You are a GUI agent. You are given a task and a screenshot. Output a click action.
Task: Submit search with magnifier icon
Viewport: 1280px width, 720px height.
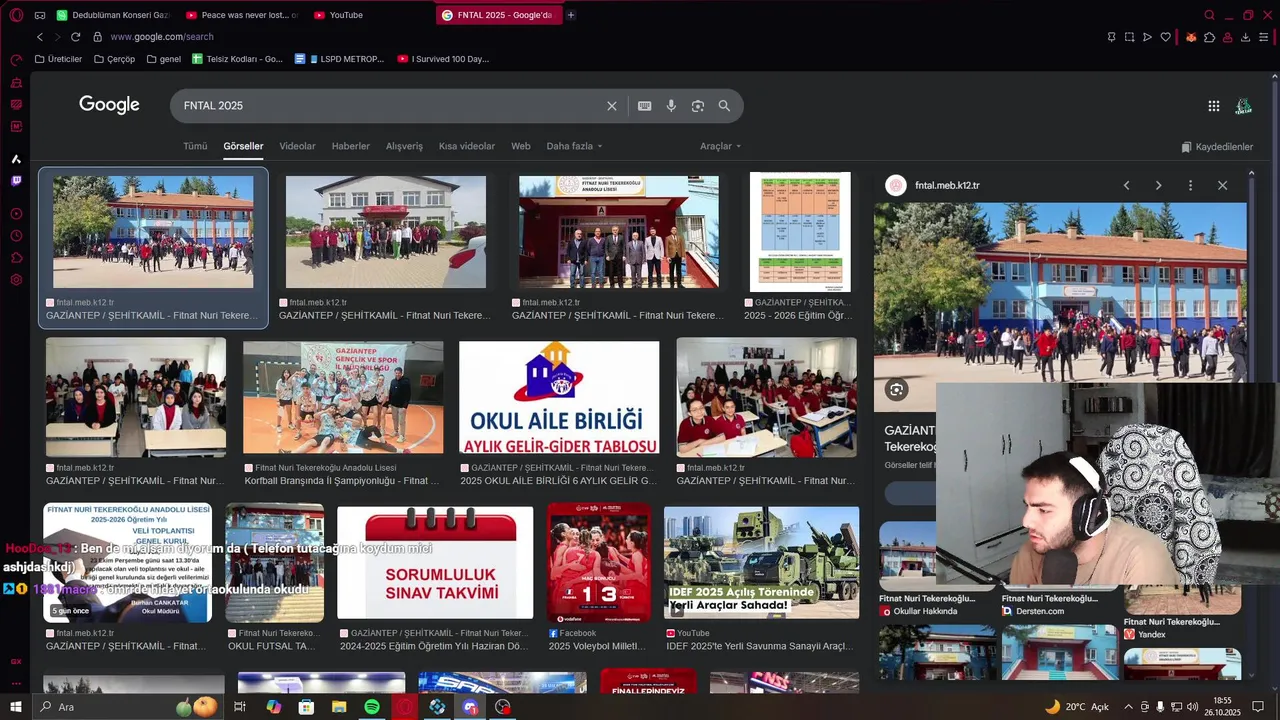[x=724, y=106]
